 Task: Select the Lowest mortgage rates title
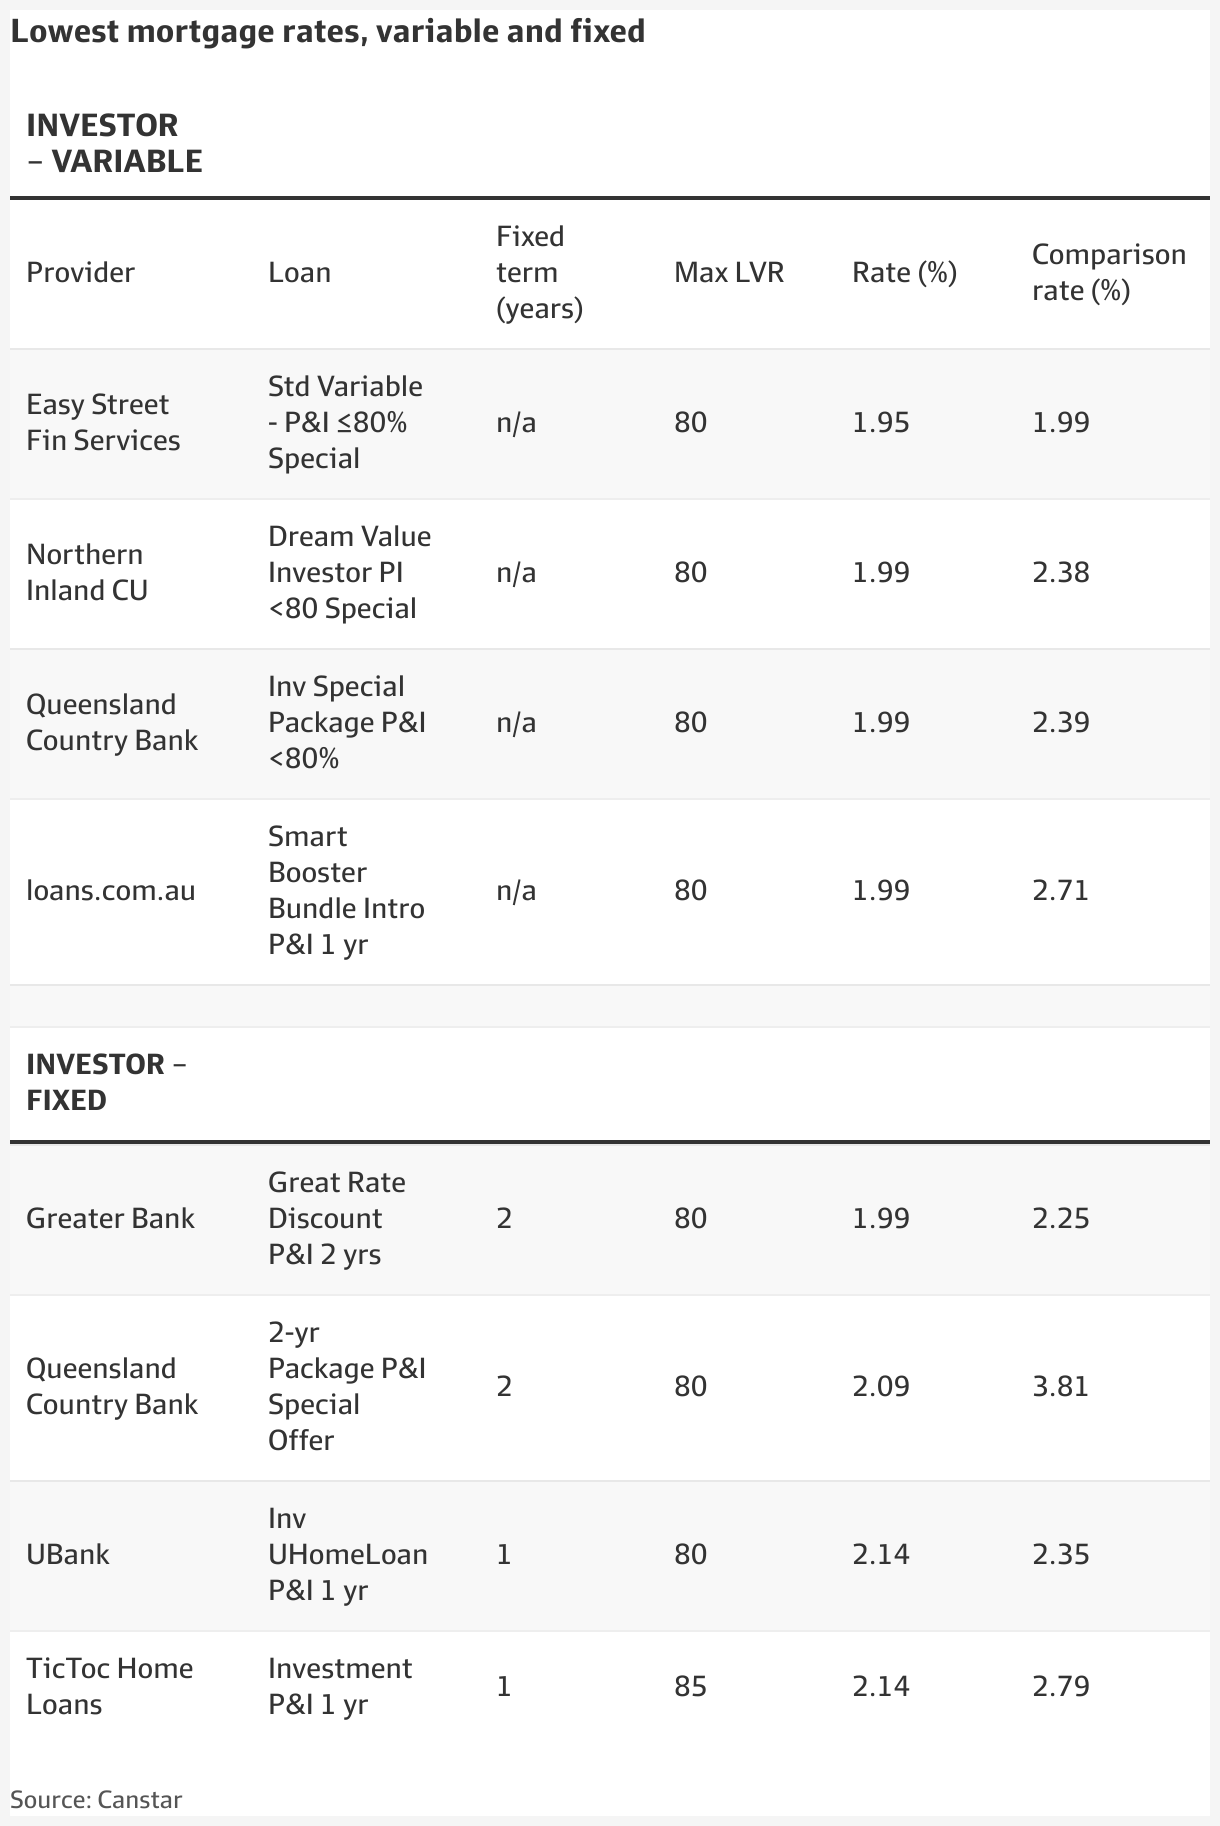(327, 32)
